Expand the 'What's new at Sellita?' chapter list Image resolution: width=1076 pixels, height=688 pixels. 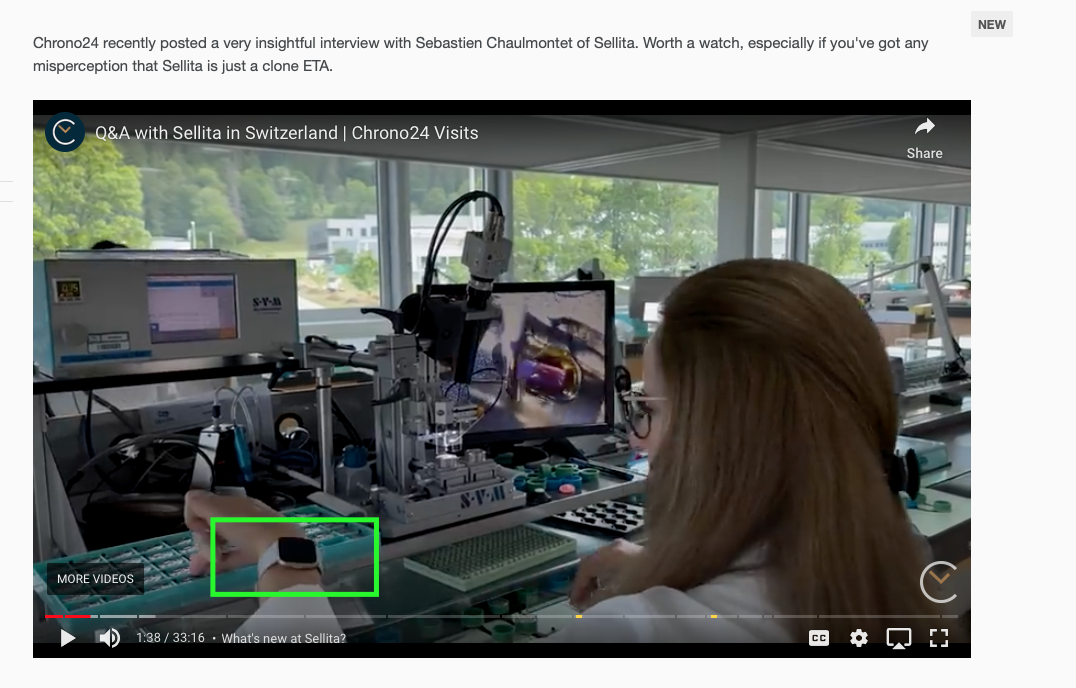pyautogui.click(x=284, y=638)
